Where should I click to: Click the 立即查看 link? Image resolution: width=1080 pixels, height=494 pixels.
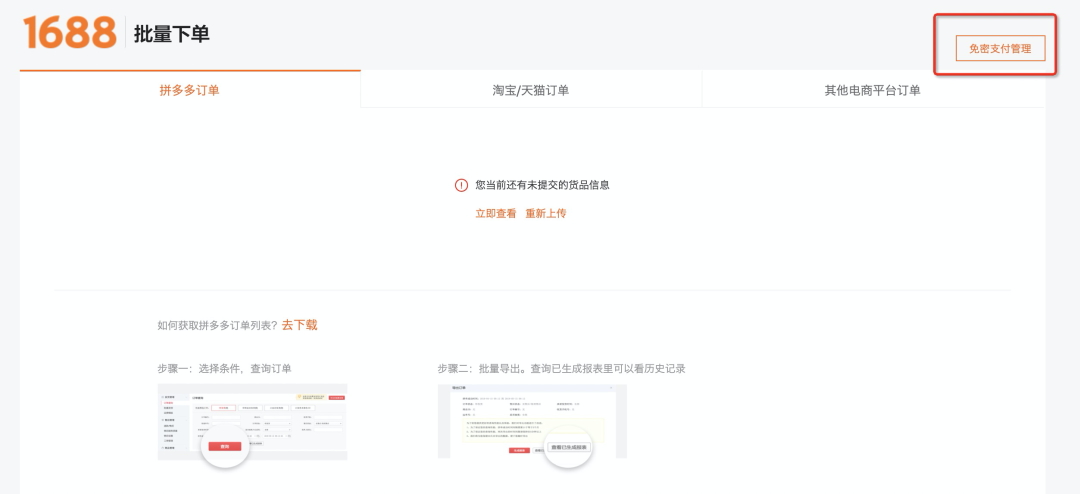[x=496, y=214]
